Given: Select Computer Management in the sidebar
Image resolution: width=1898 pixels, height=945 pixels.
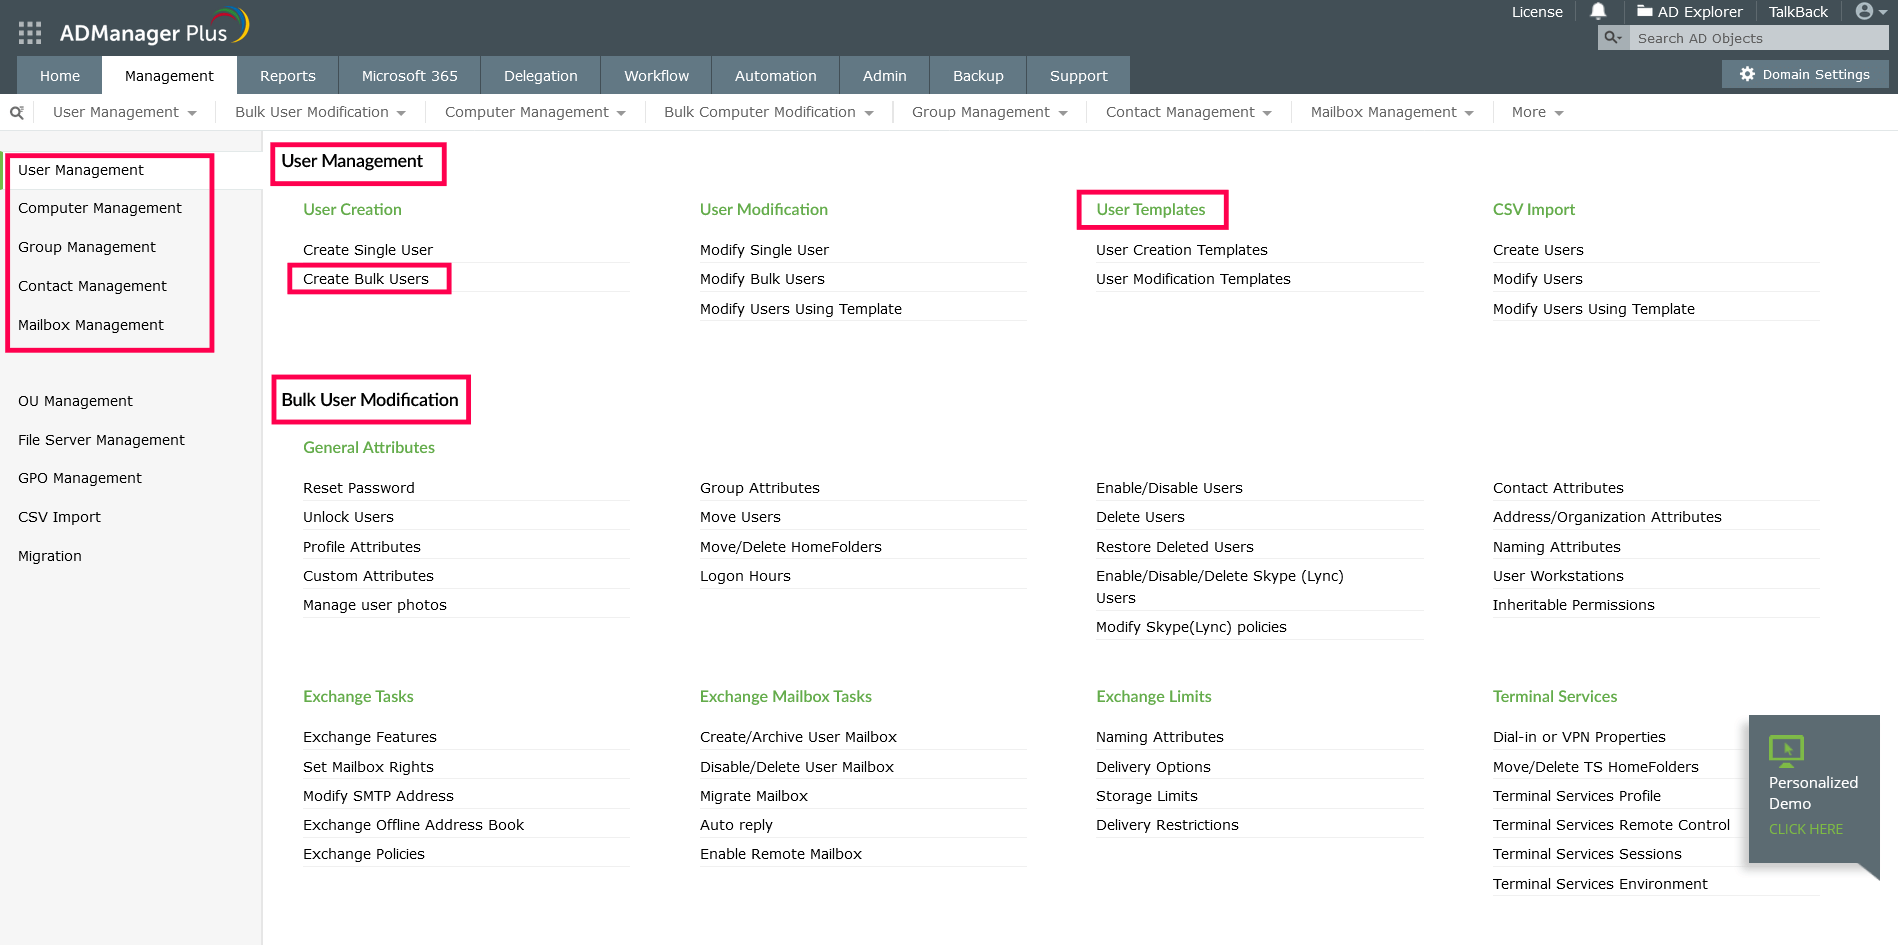Looking at the screenshot, I should tap(100, 208).
